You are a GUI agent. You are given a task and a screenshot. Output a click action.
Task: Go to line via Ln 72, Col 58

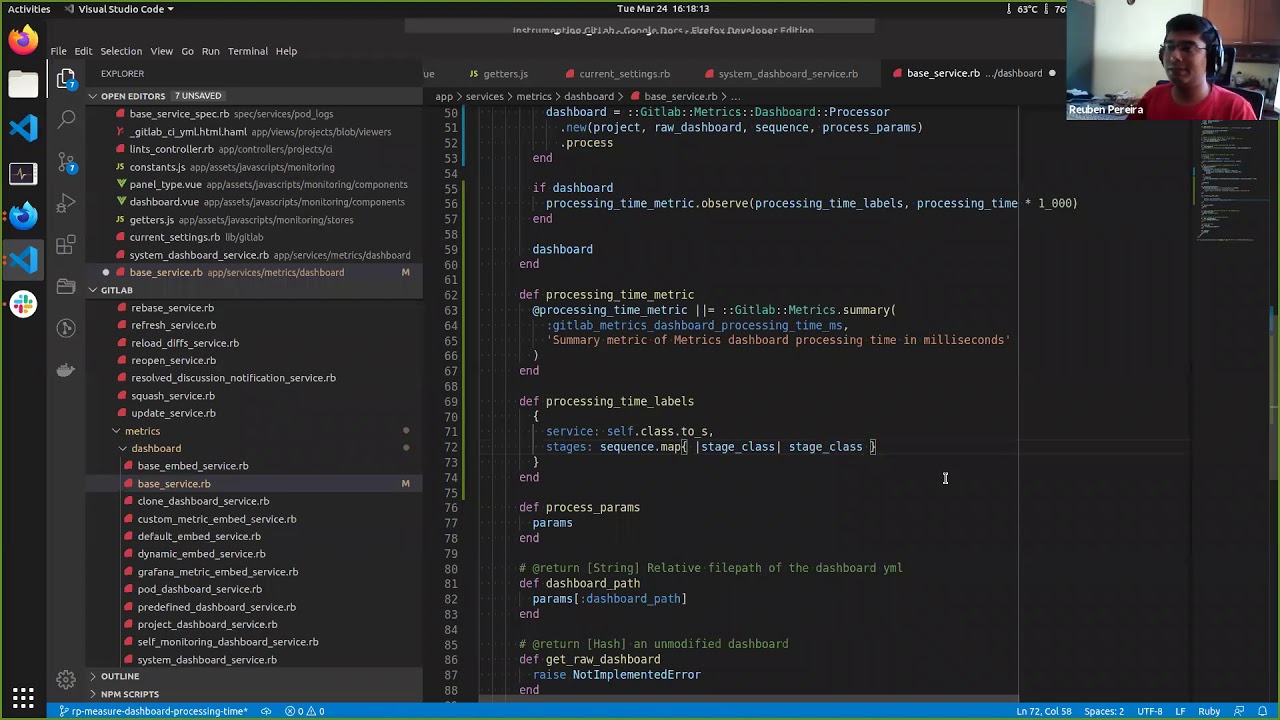tap(1043, 711)
